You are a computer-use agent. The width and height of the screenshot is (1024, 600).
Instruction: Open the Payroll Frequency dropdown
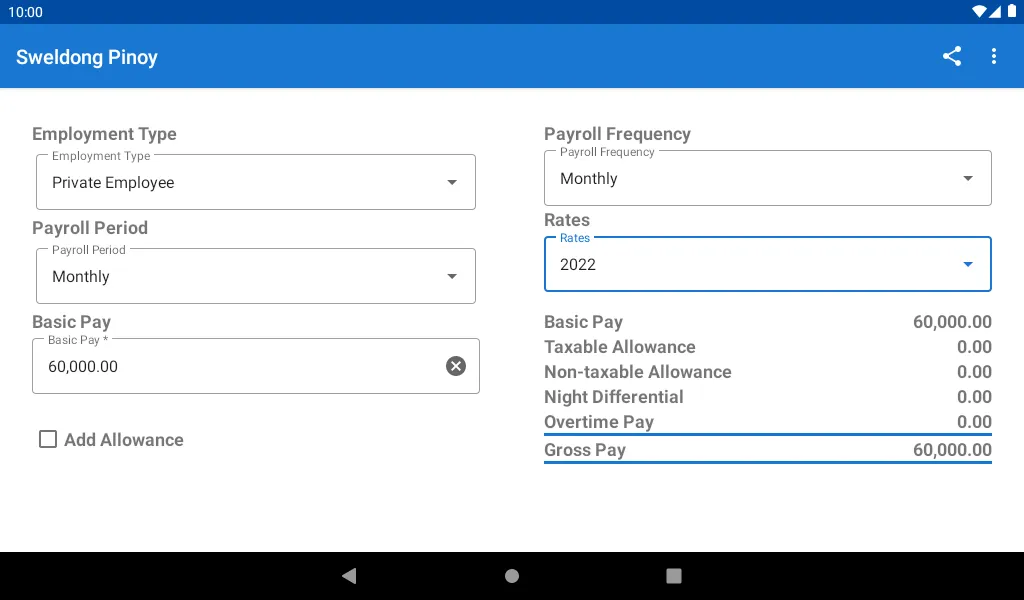click(x=767, y=178)
